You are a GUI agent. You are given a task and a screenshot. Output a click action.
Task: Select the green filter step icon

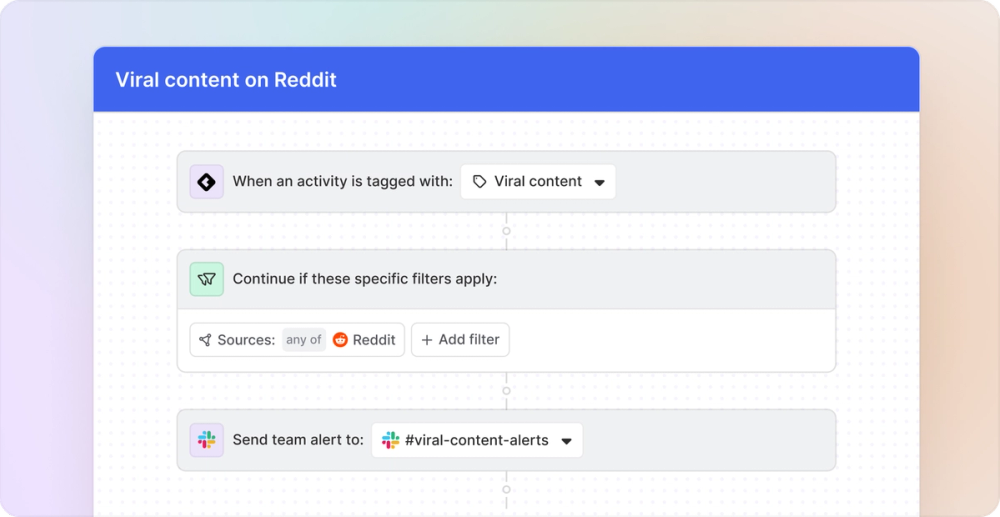(x=207, y=279)
